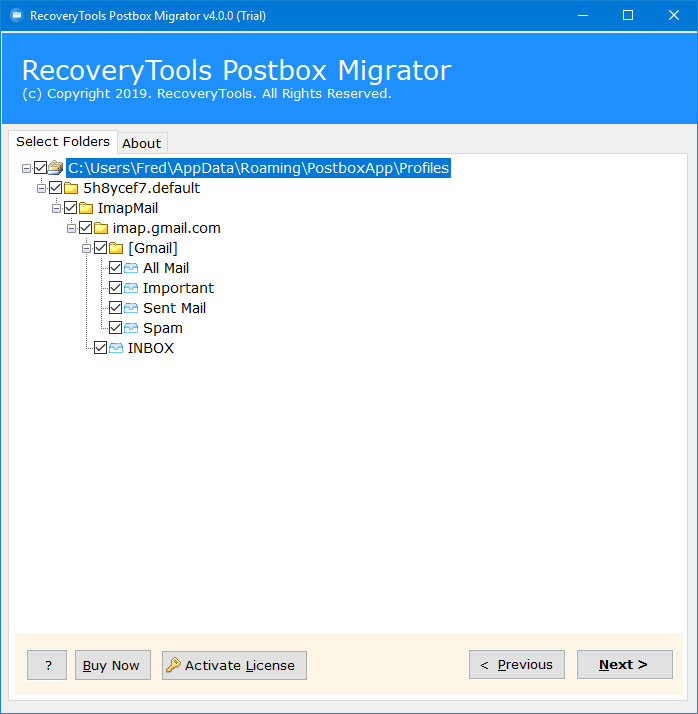Uncheck the INBOX checkbox

101,348
